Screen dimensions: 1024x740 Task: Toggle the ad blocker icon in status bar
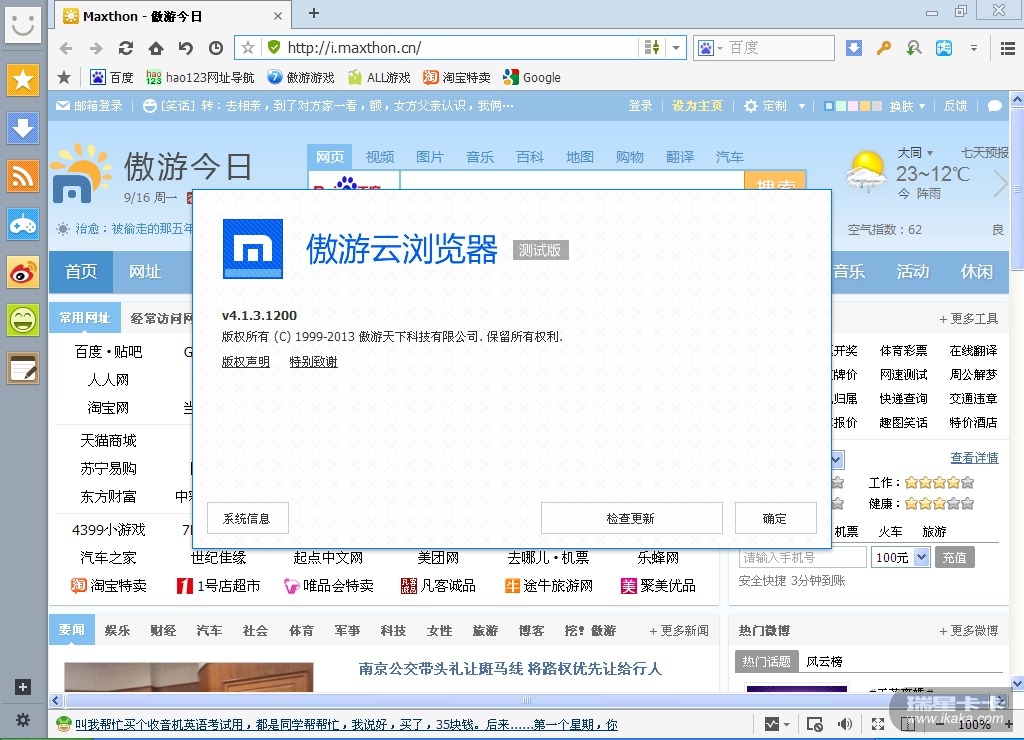pos(815,724)
